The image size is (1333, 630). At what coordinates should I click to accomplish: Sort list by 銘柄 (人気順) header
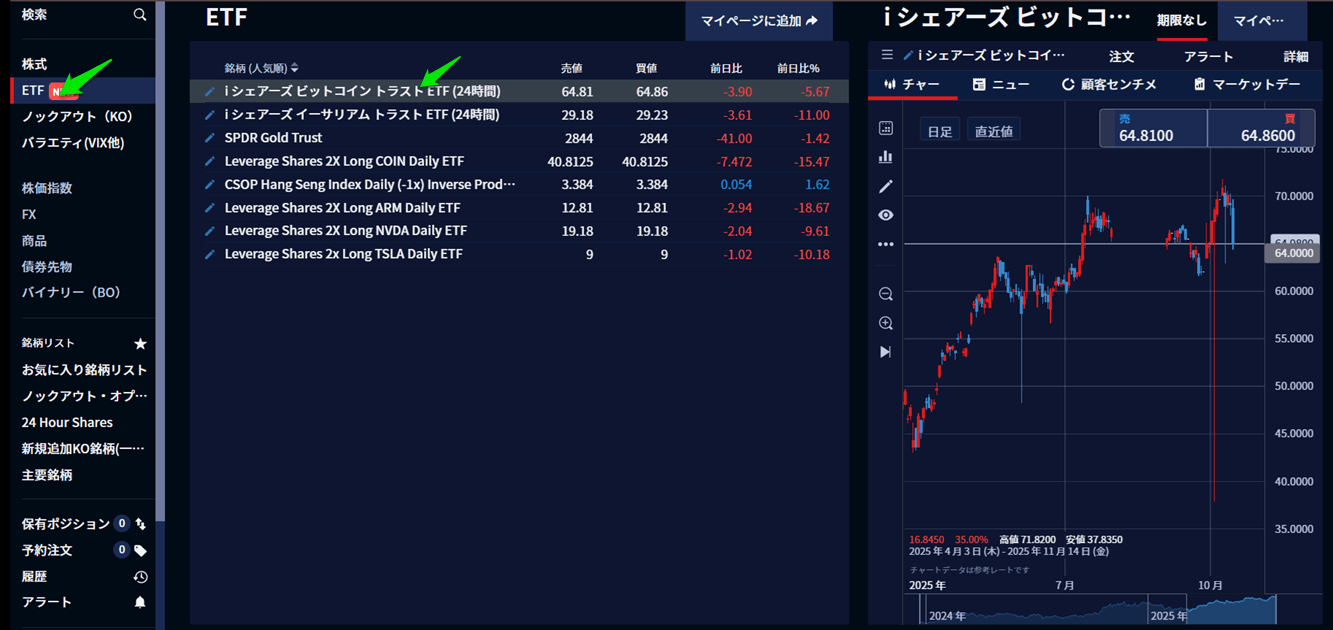point(261,68)
